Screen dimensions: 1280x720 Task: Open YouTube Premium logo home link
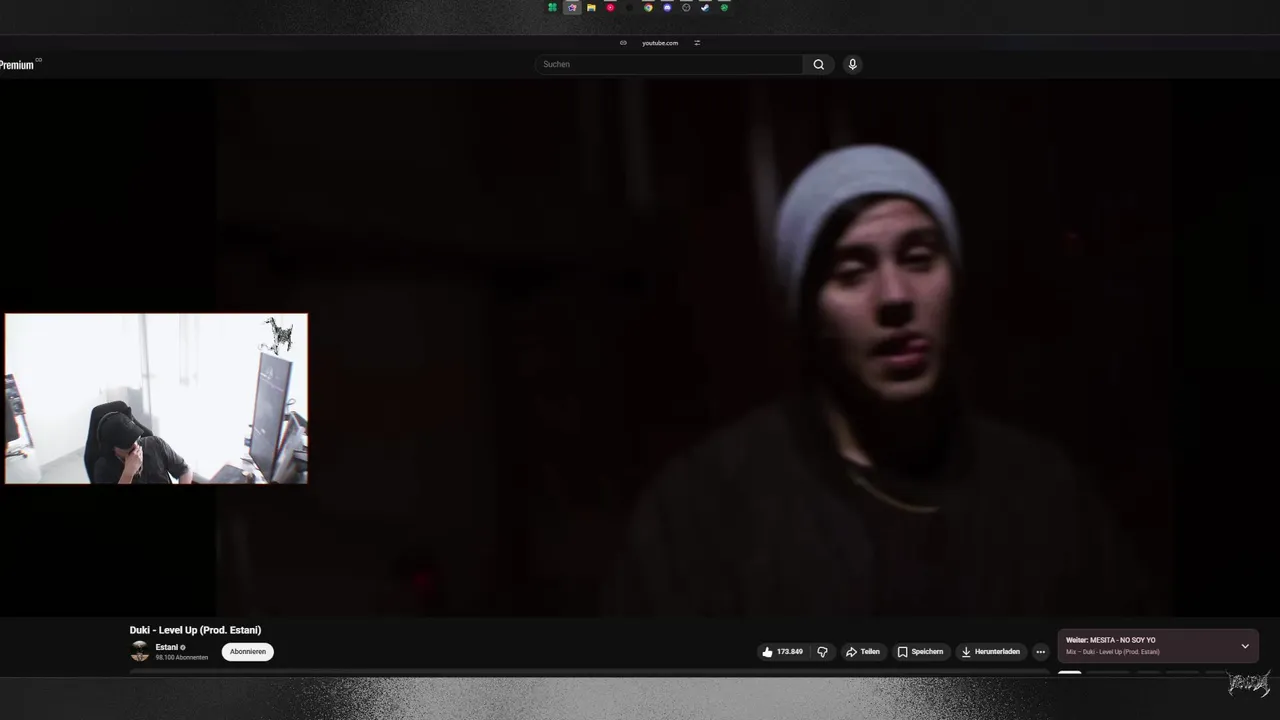click(x=18, y=65)
